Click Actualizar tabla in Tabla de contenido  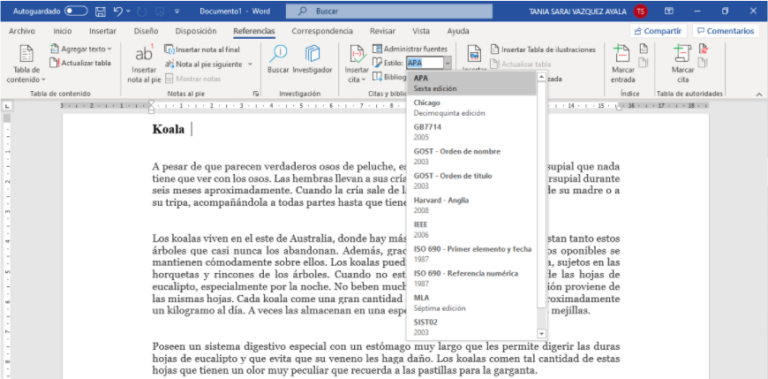(x=80, y=63)
